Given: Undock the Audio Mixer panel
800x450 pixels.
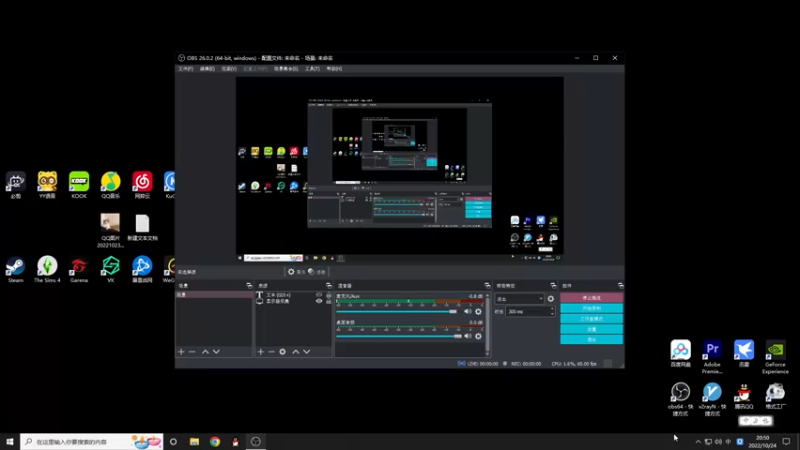Looking at the screenshot, I should (487, 286).
